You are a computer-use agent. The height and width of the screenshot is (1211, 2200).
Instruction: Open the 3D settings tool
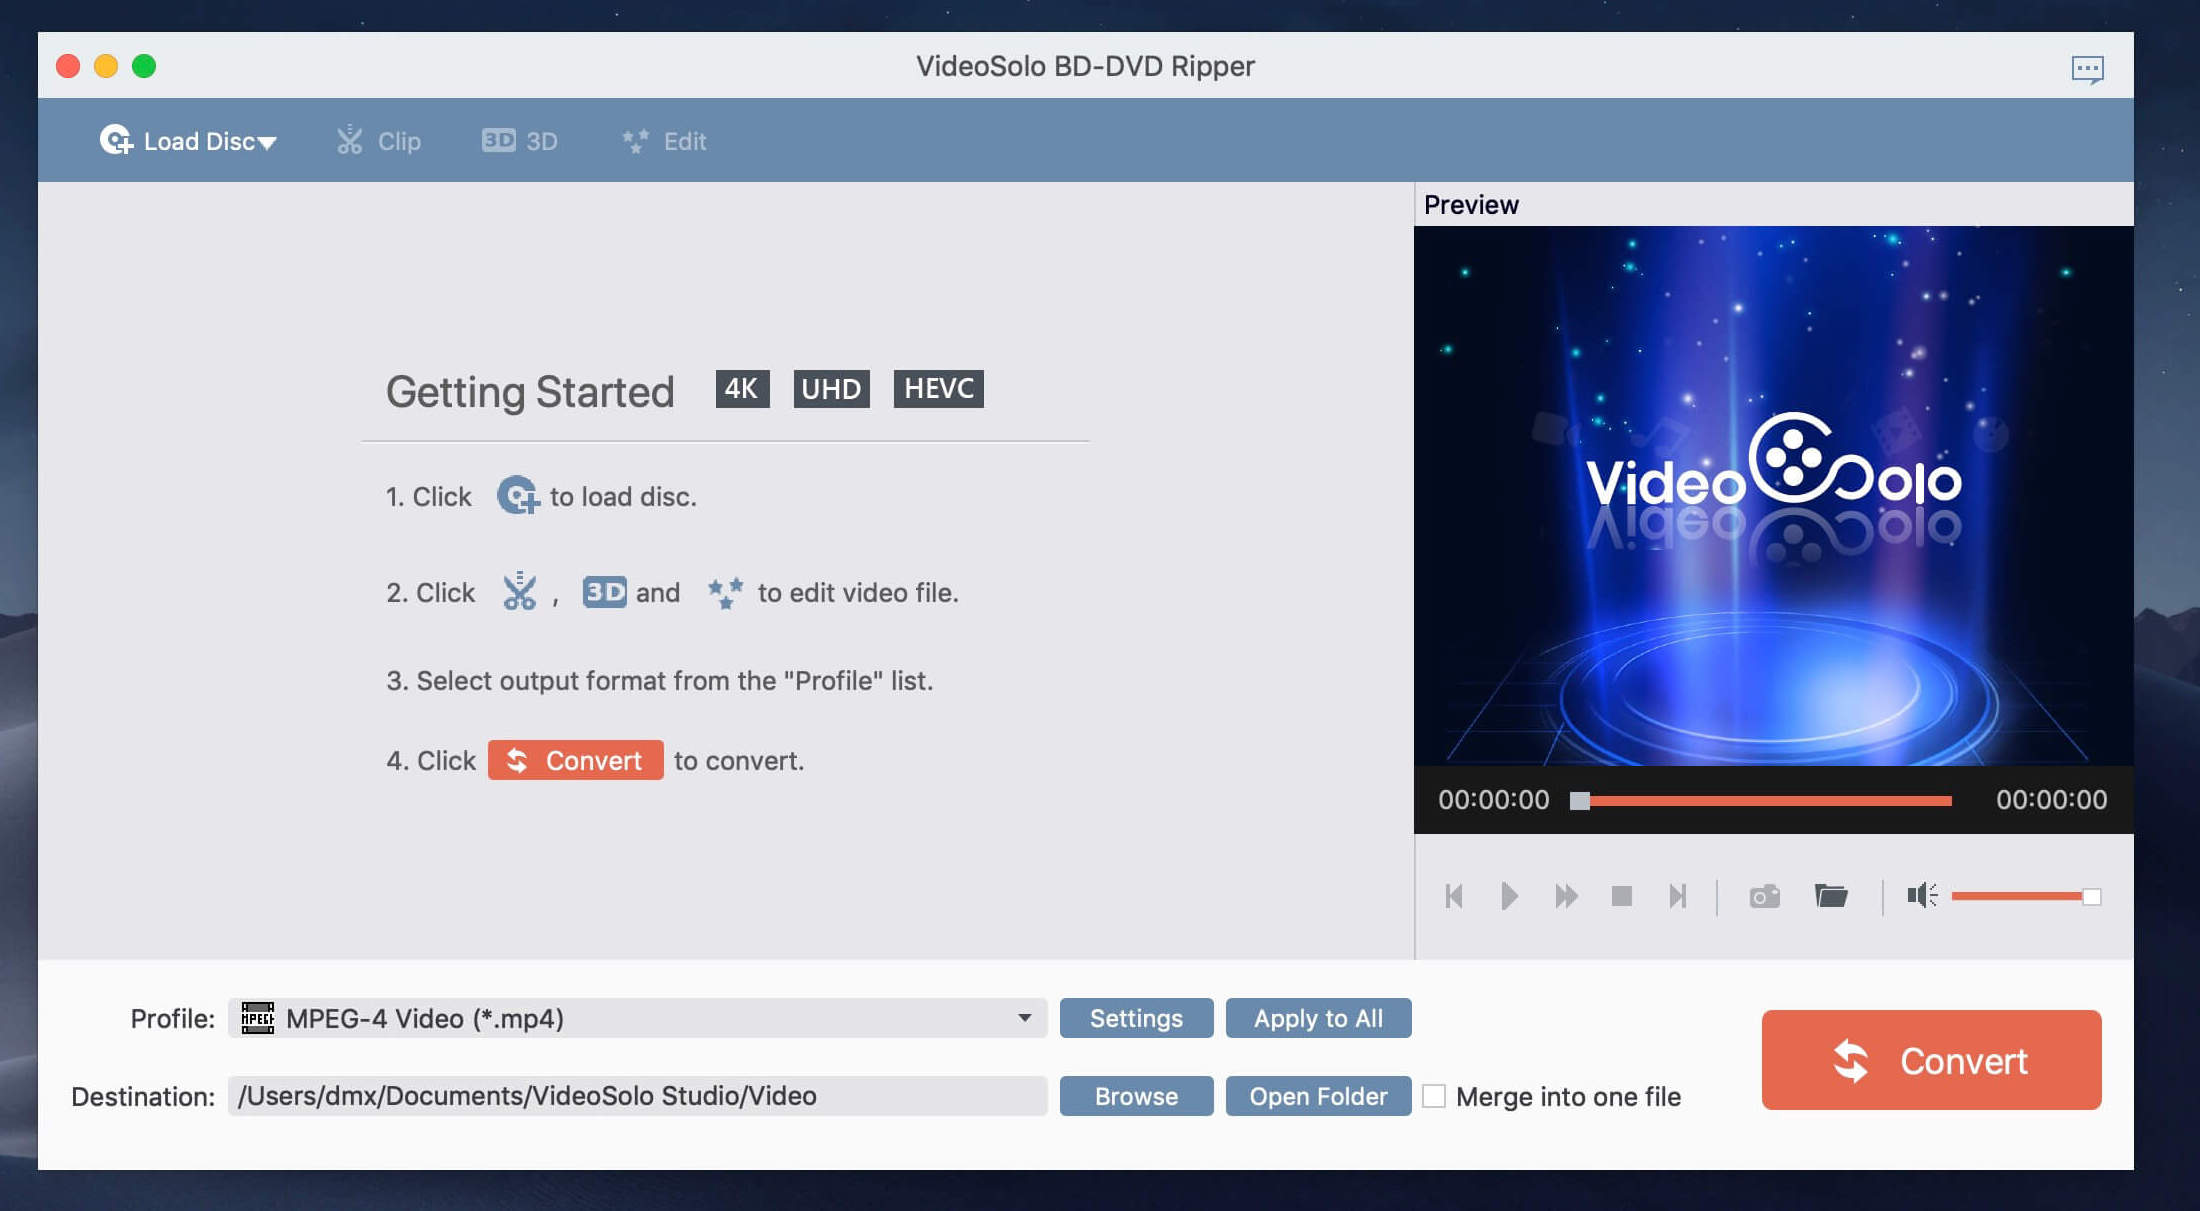(x=519, y=141)
